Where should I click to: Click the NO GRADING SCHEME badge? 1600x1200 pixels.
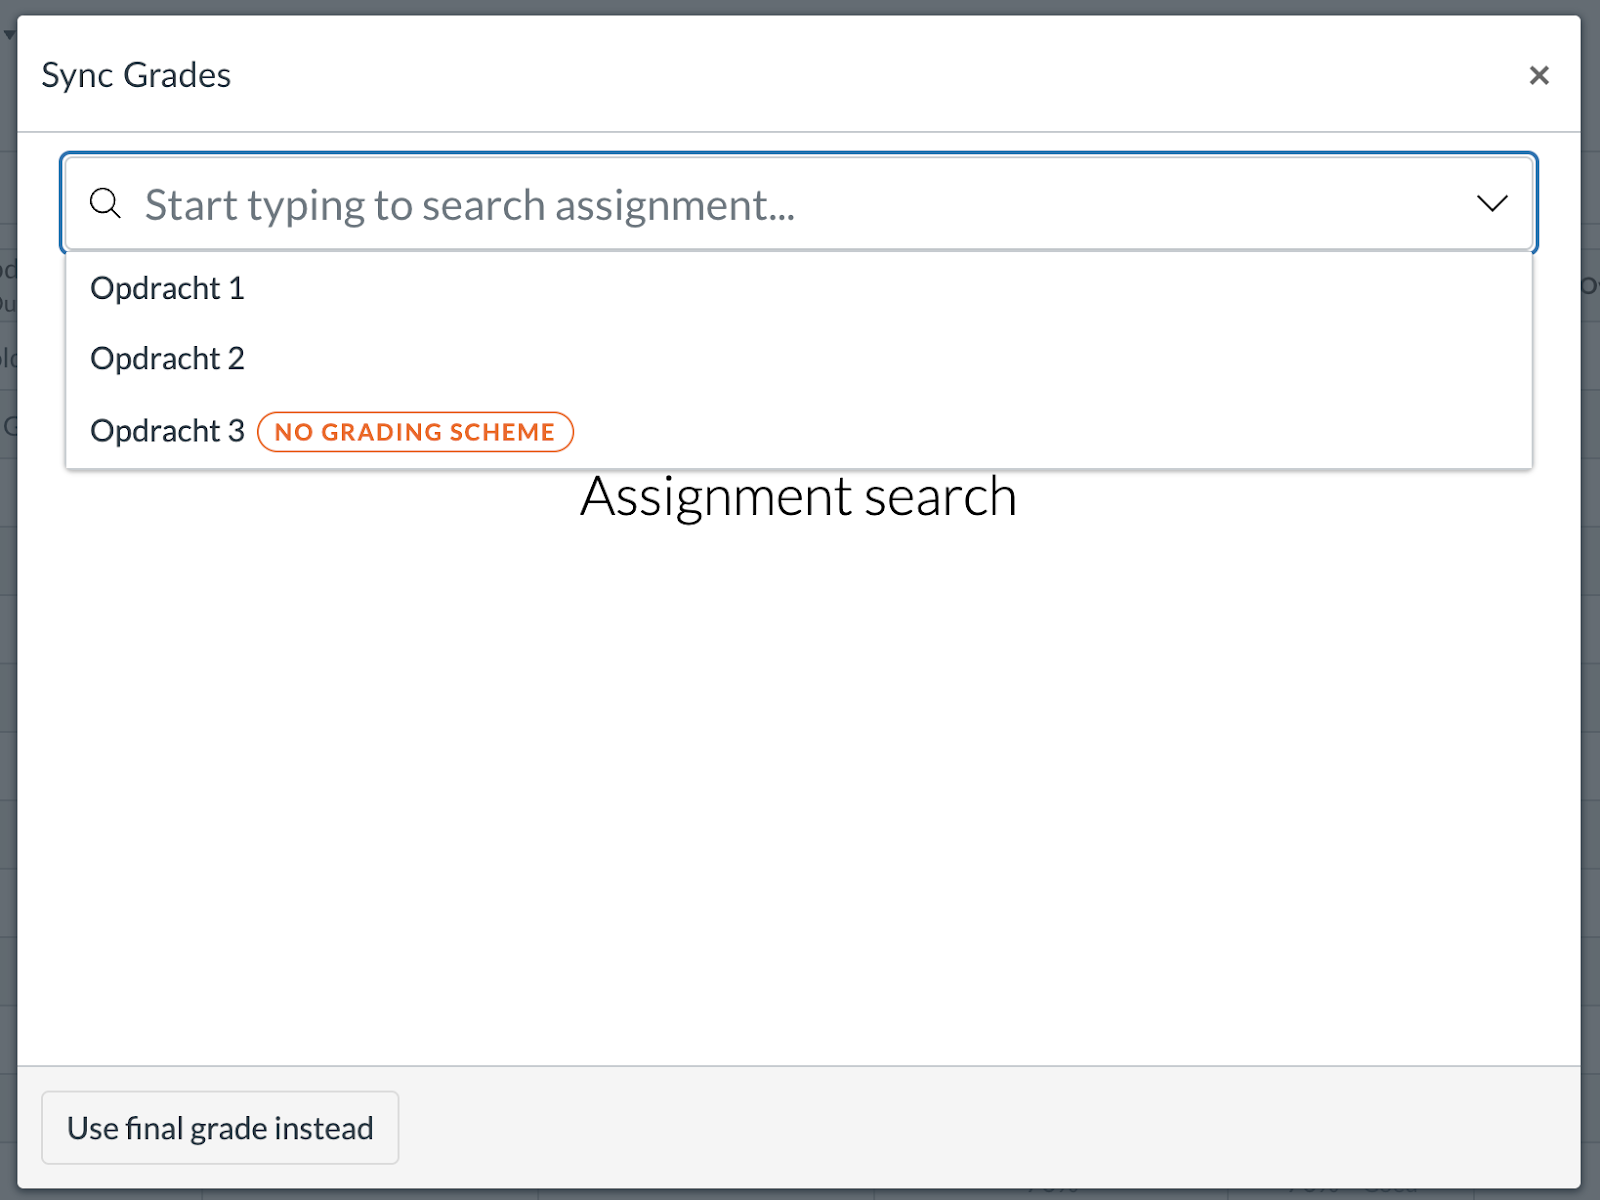[415, 432]
